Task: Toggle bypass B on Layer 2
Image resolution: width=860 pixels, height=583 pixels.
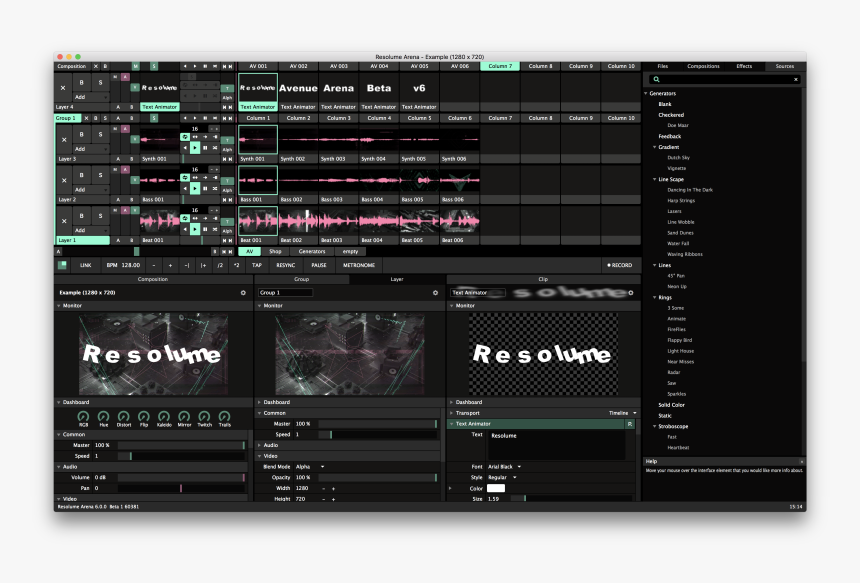Action: pyautogui.click(x=82, y=175)
